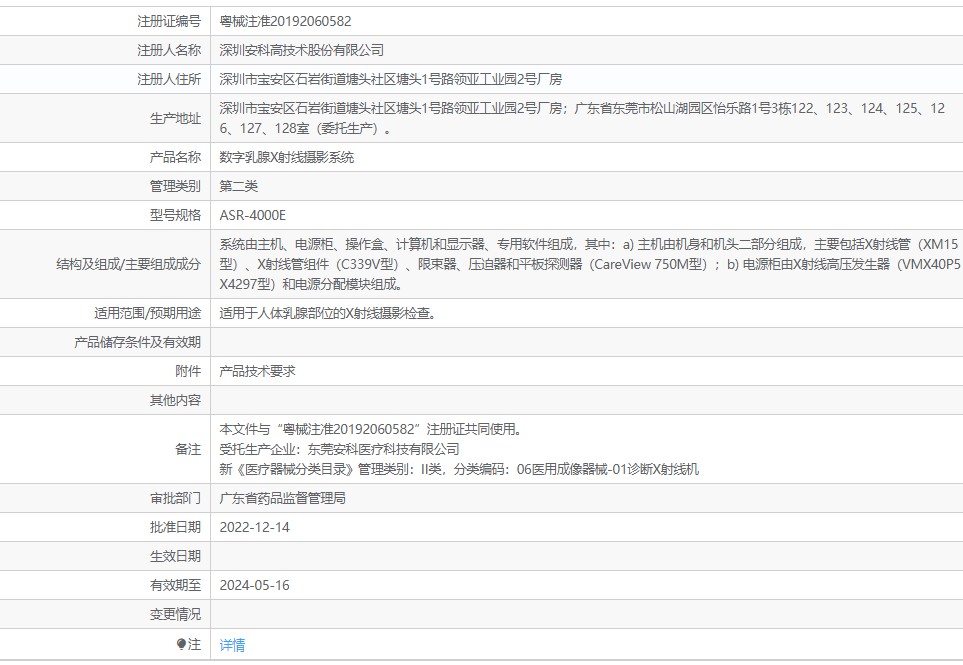
Task: Click the 有效期至 label
Action: (175, 585)
